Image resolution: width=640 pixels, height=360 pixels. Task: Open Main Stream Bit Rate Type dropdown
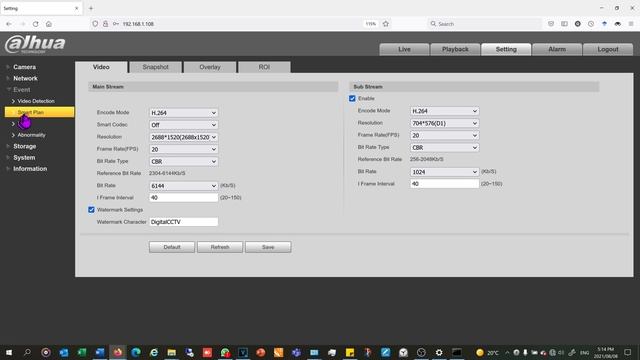coord(183,162)
